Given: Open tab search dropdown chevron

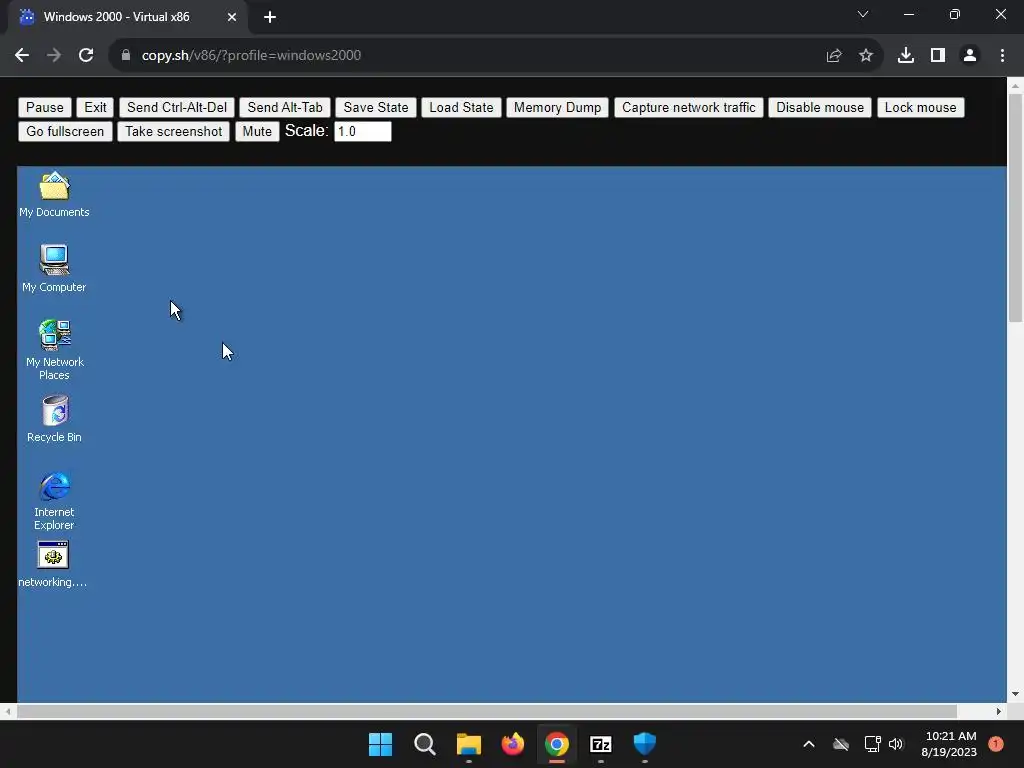Looking at the screenshot, I should point(863,14).
